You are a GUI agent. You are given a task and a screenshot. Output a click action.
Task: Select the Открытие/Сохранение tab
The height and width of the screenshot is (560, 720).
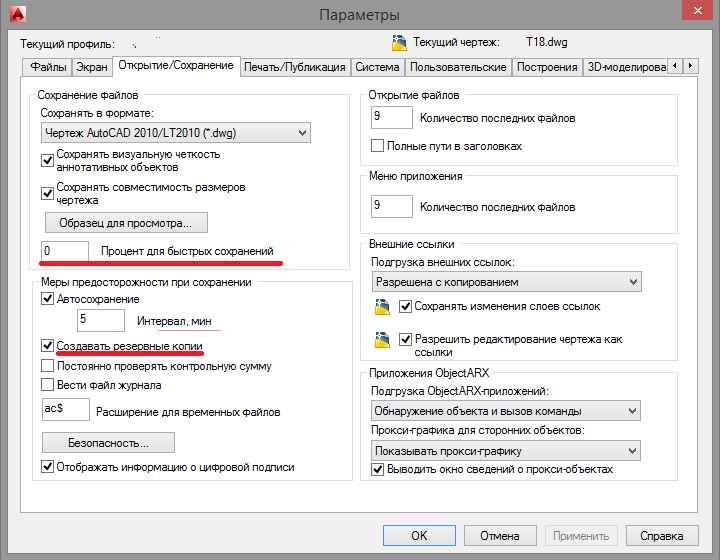point(176,66)
